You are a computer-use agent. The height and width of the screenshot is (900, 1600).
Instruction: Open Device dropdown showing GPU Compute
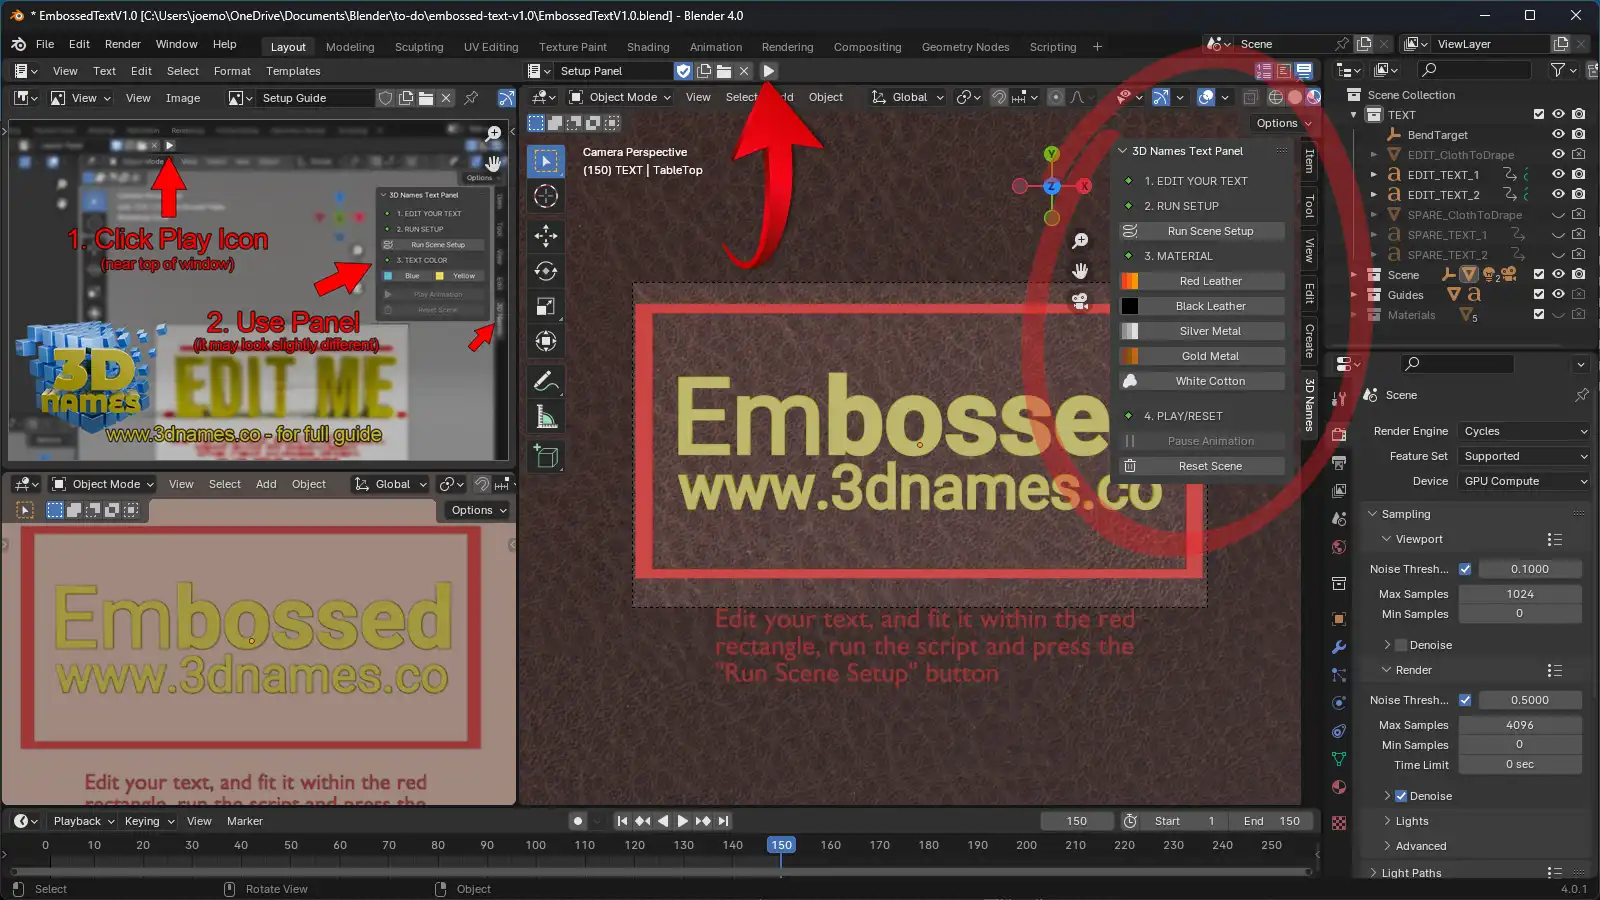1524,481
